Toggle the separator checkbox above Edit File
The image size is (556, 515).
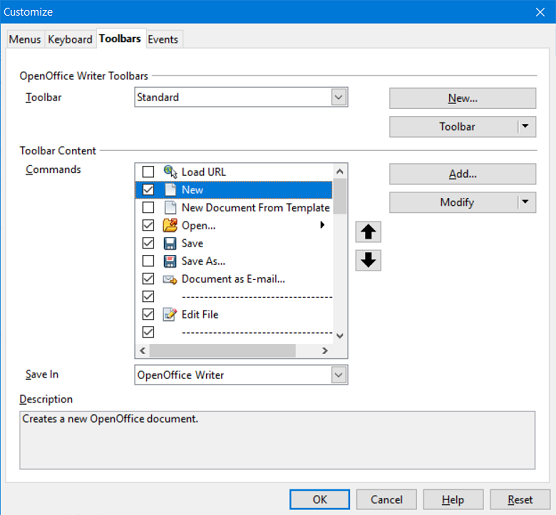coord(148,297)
